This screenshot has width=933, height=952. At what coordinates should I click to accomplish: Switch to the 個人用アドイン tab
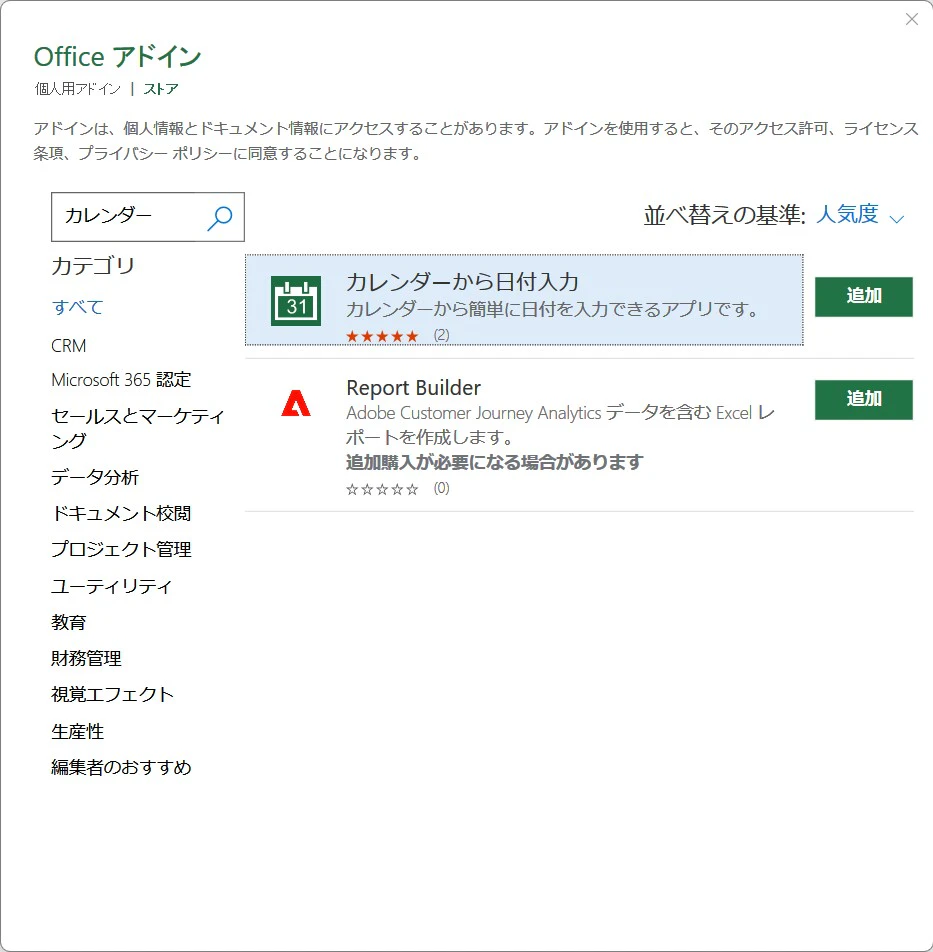pyautogui.click(x=78, y=89)
